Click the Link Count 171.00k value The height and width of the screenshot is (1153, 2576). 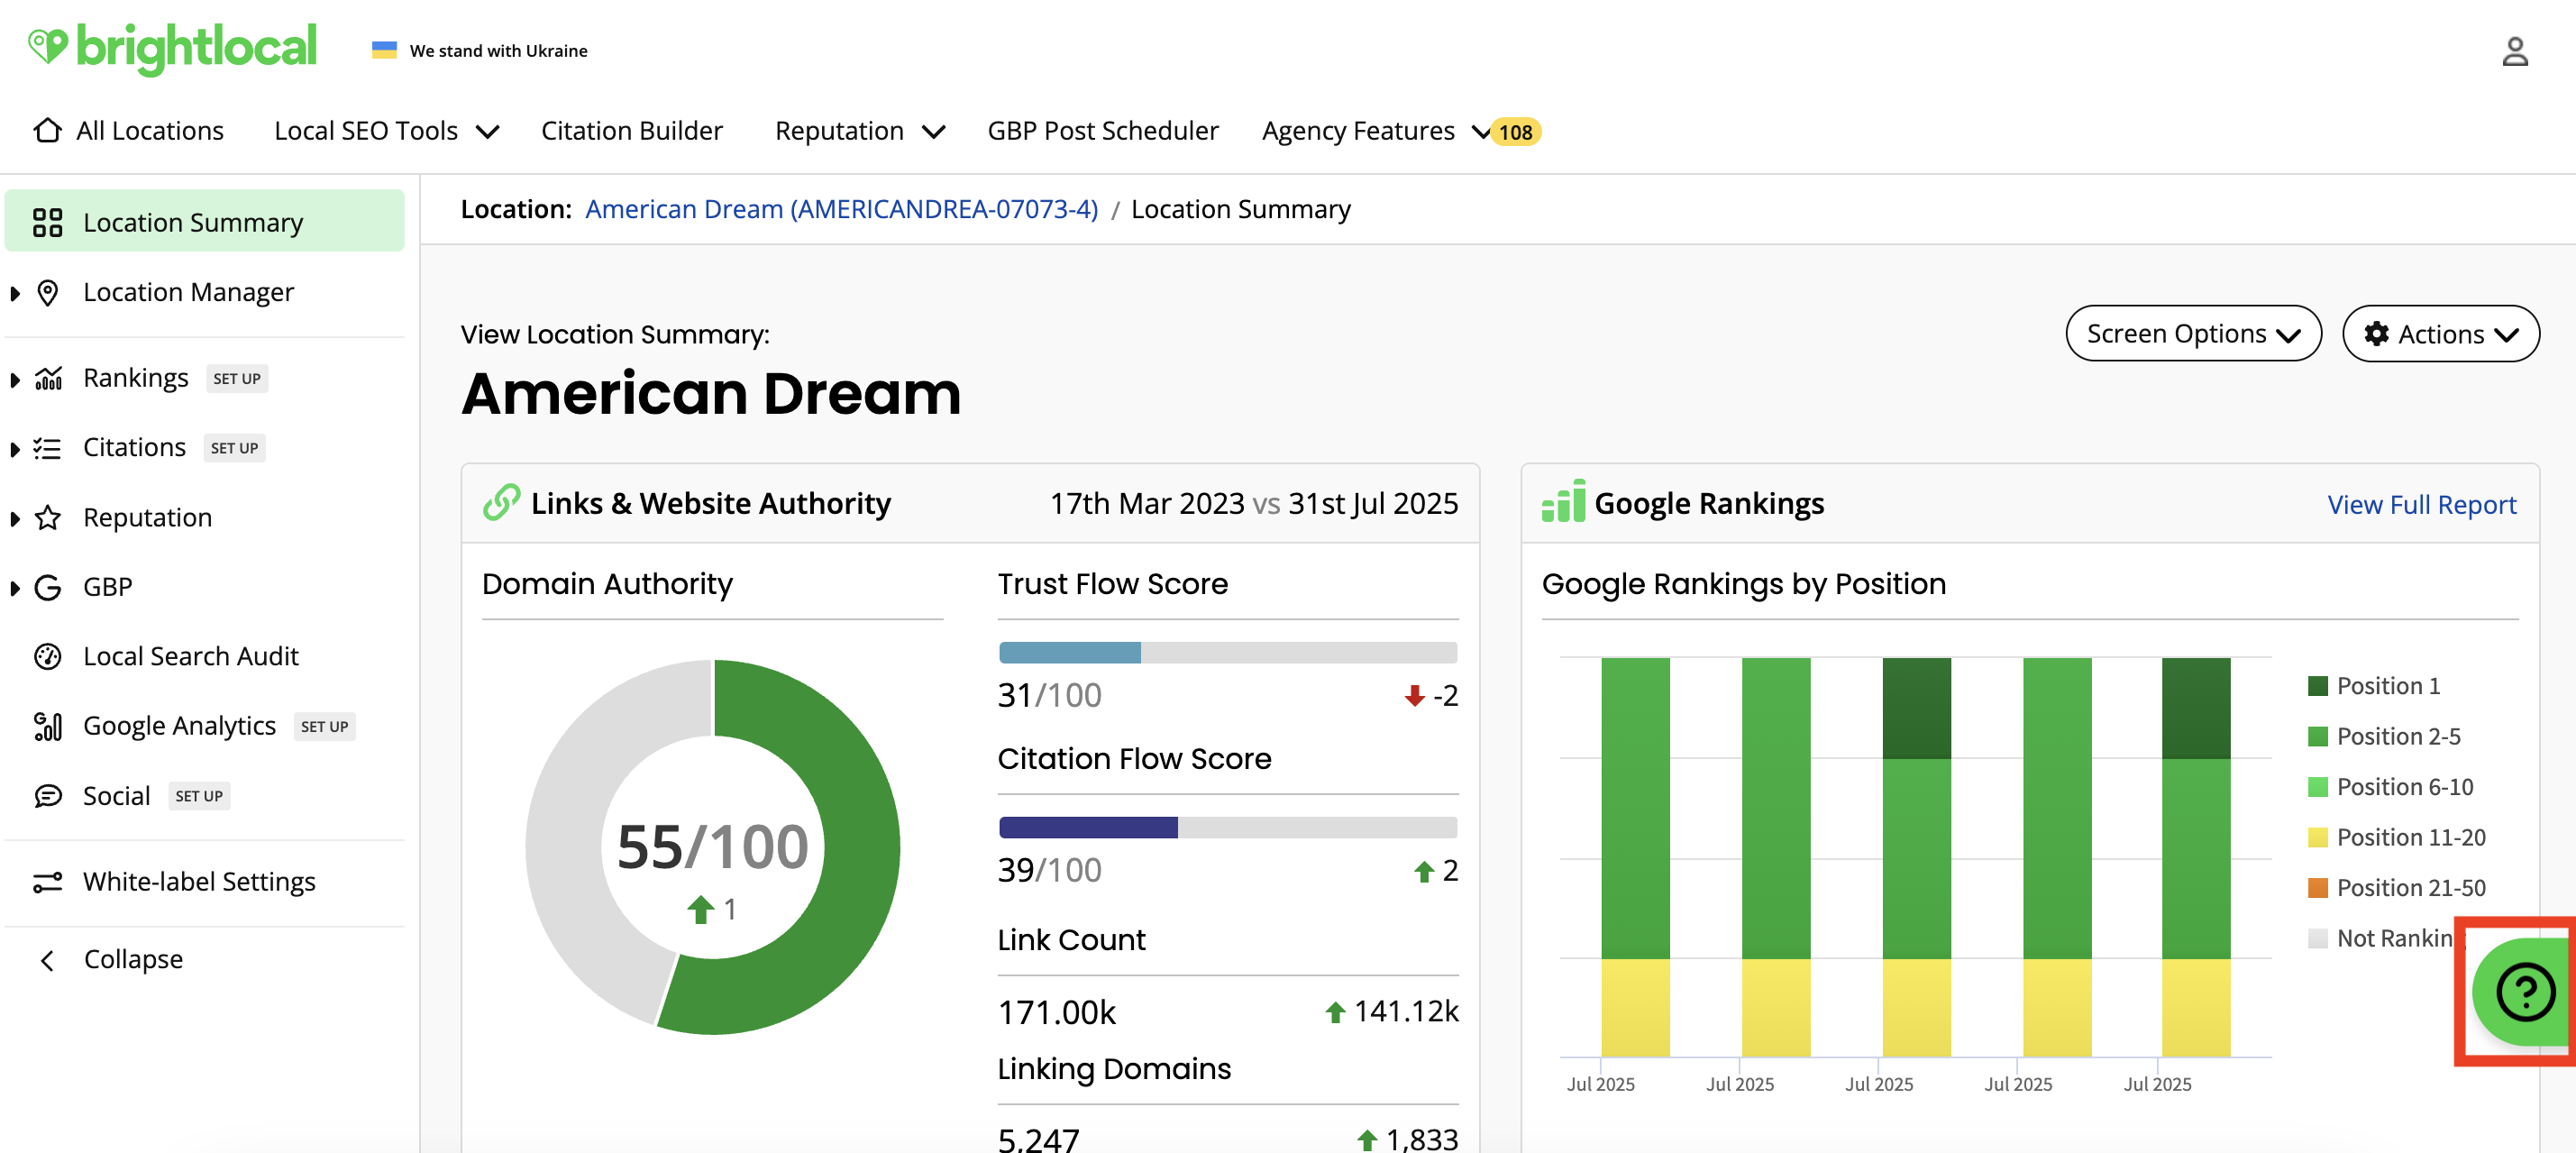[1056, 1012]
